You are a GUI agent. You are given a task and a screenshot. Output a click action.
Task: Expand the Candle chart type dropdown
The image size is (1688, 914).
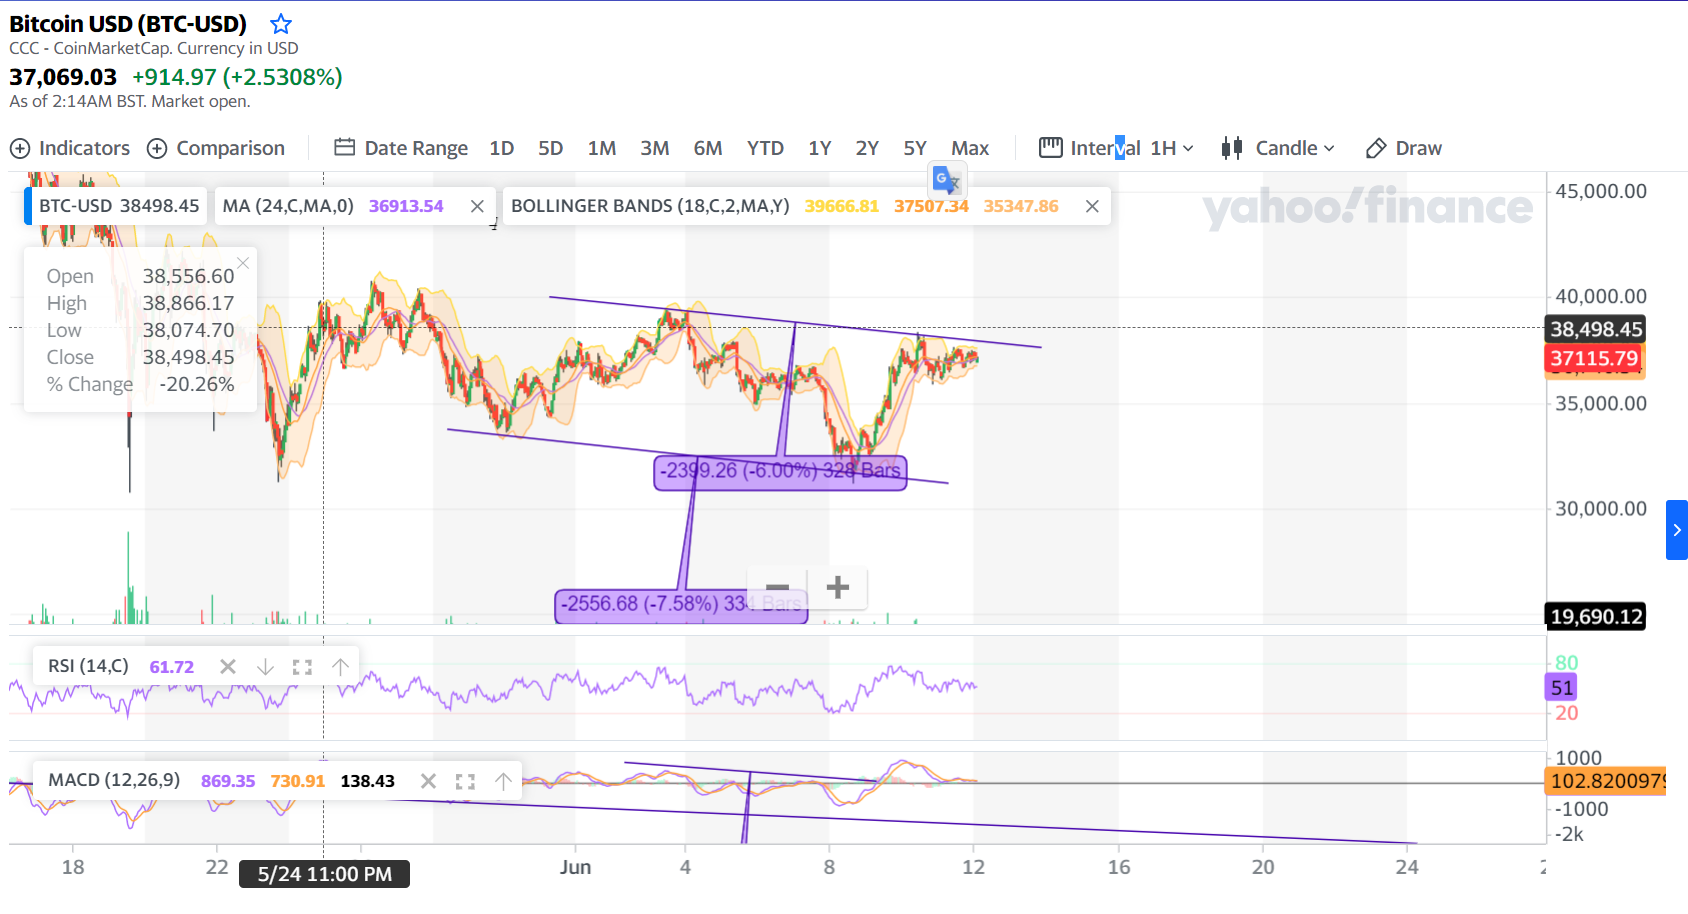tap(1278, 148)
